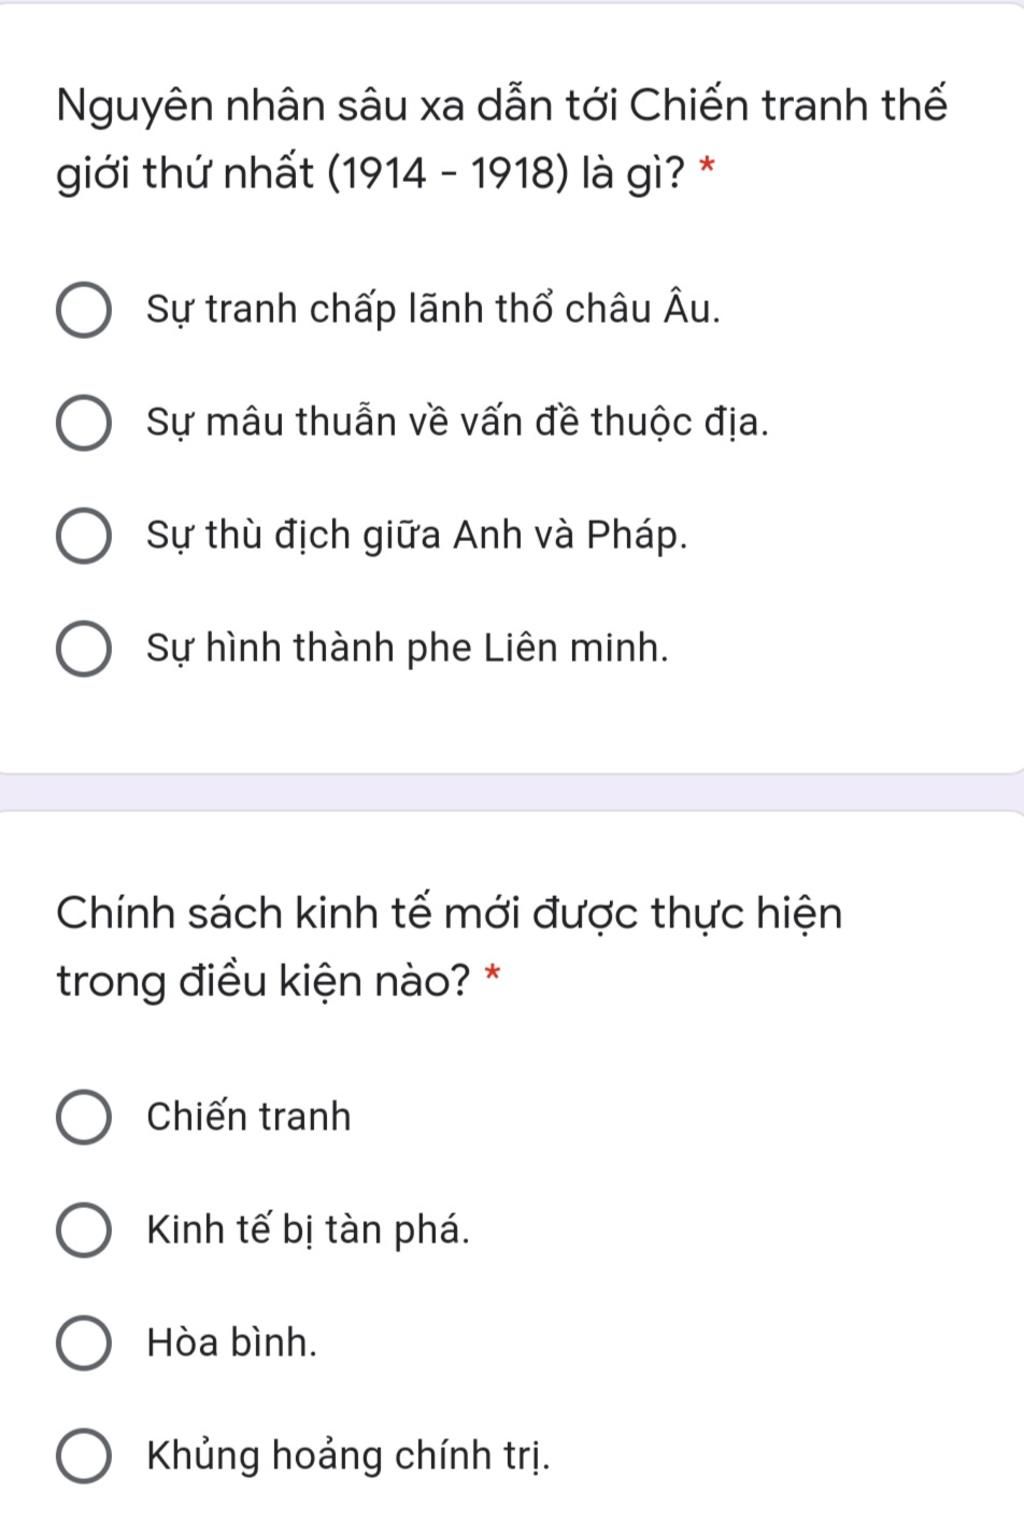Choose radio for 'Sự mâu thuẫn về vấn đề thuộc địa'
This screenshot has width=1024, height=1536.
[x=83, y=423]
